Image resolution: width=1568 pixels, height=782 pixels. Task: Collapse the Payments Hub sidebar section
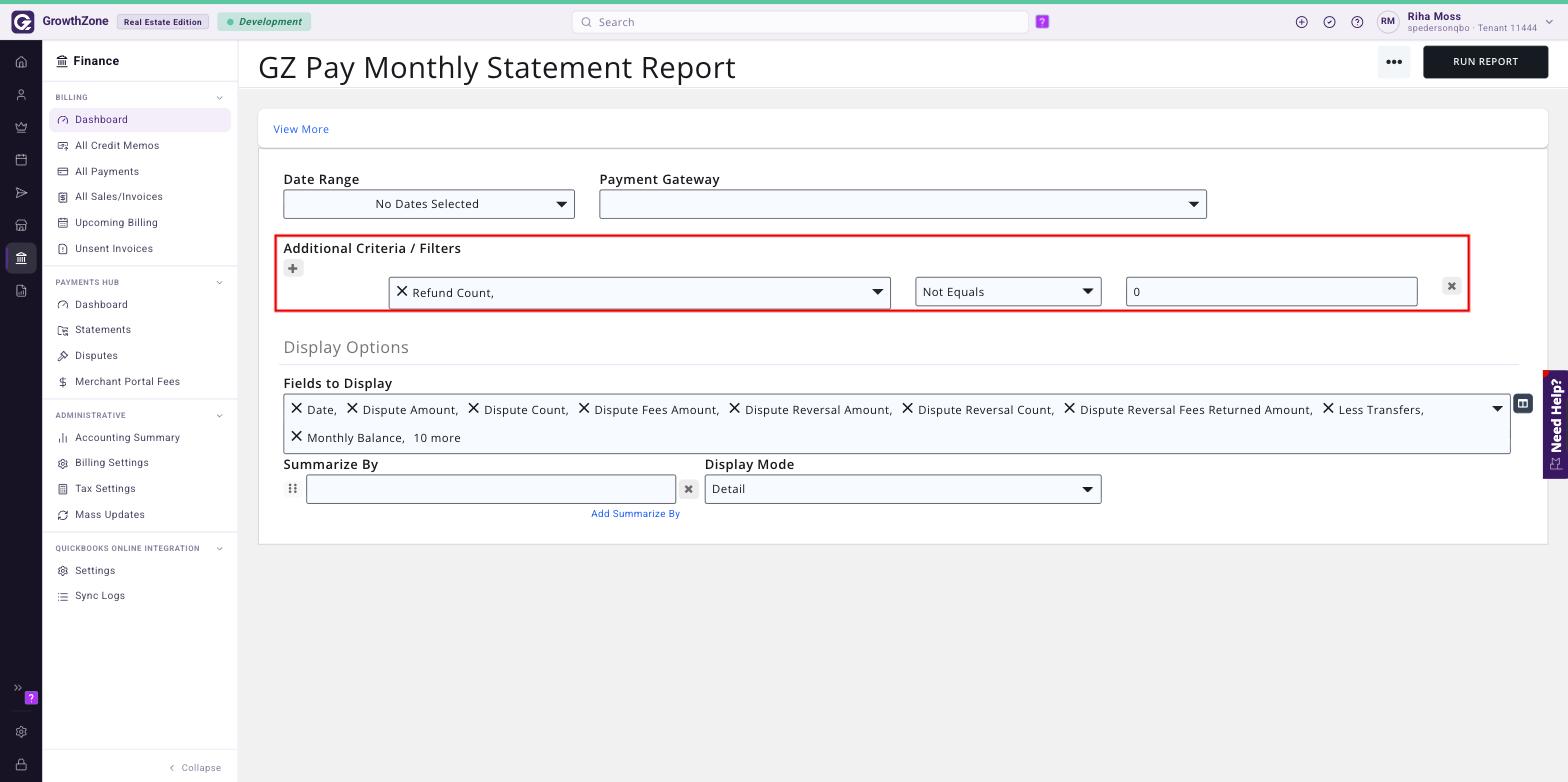[x=219, y=283]
